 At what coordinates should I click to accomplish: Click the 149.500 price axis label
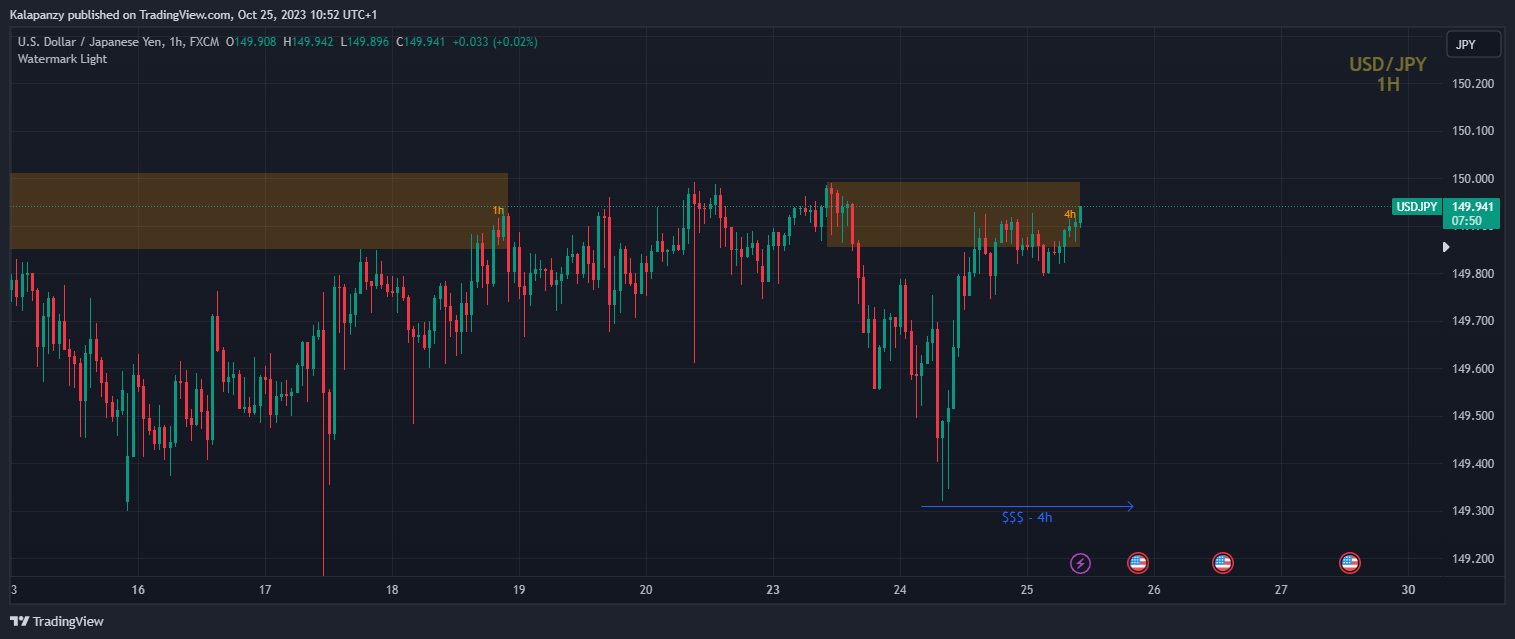(x=1472, y=416)
